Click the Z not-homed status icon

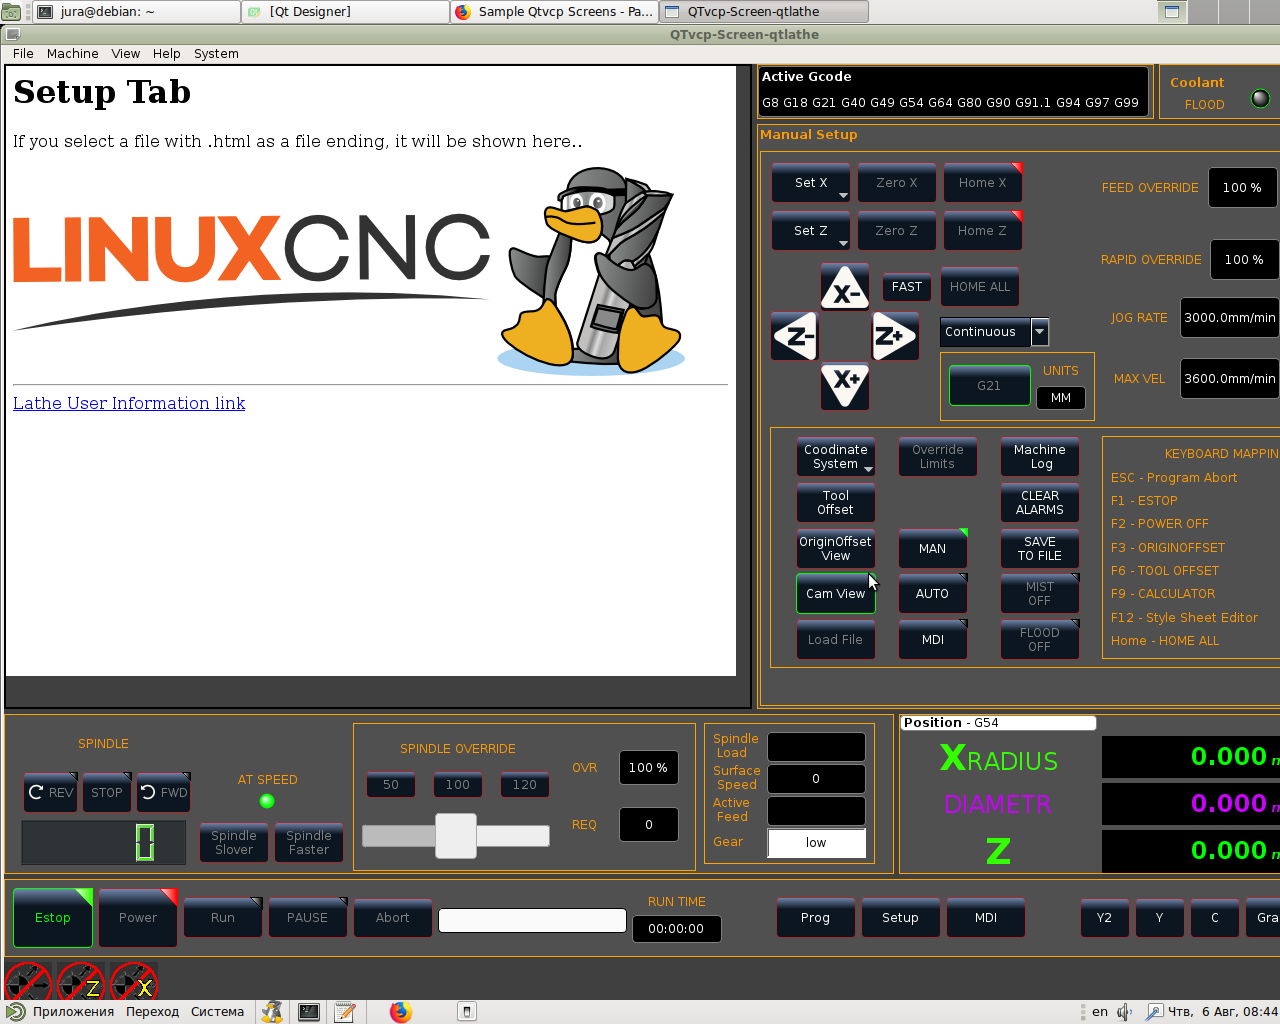point(81,982)
